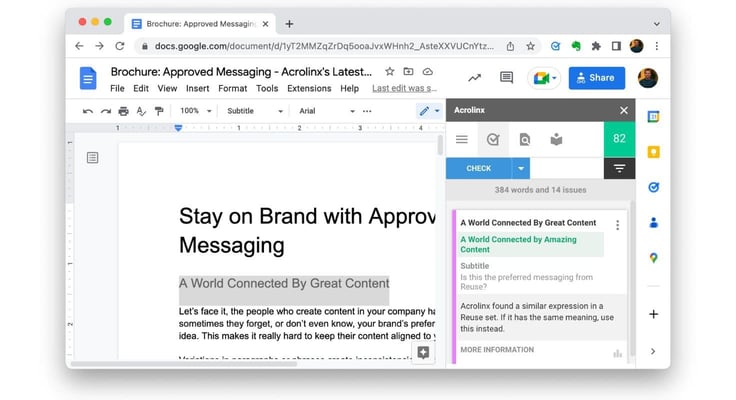Open the Google Docs home icon

click(88, 78)
